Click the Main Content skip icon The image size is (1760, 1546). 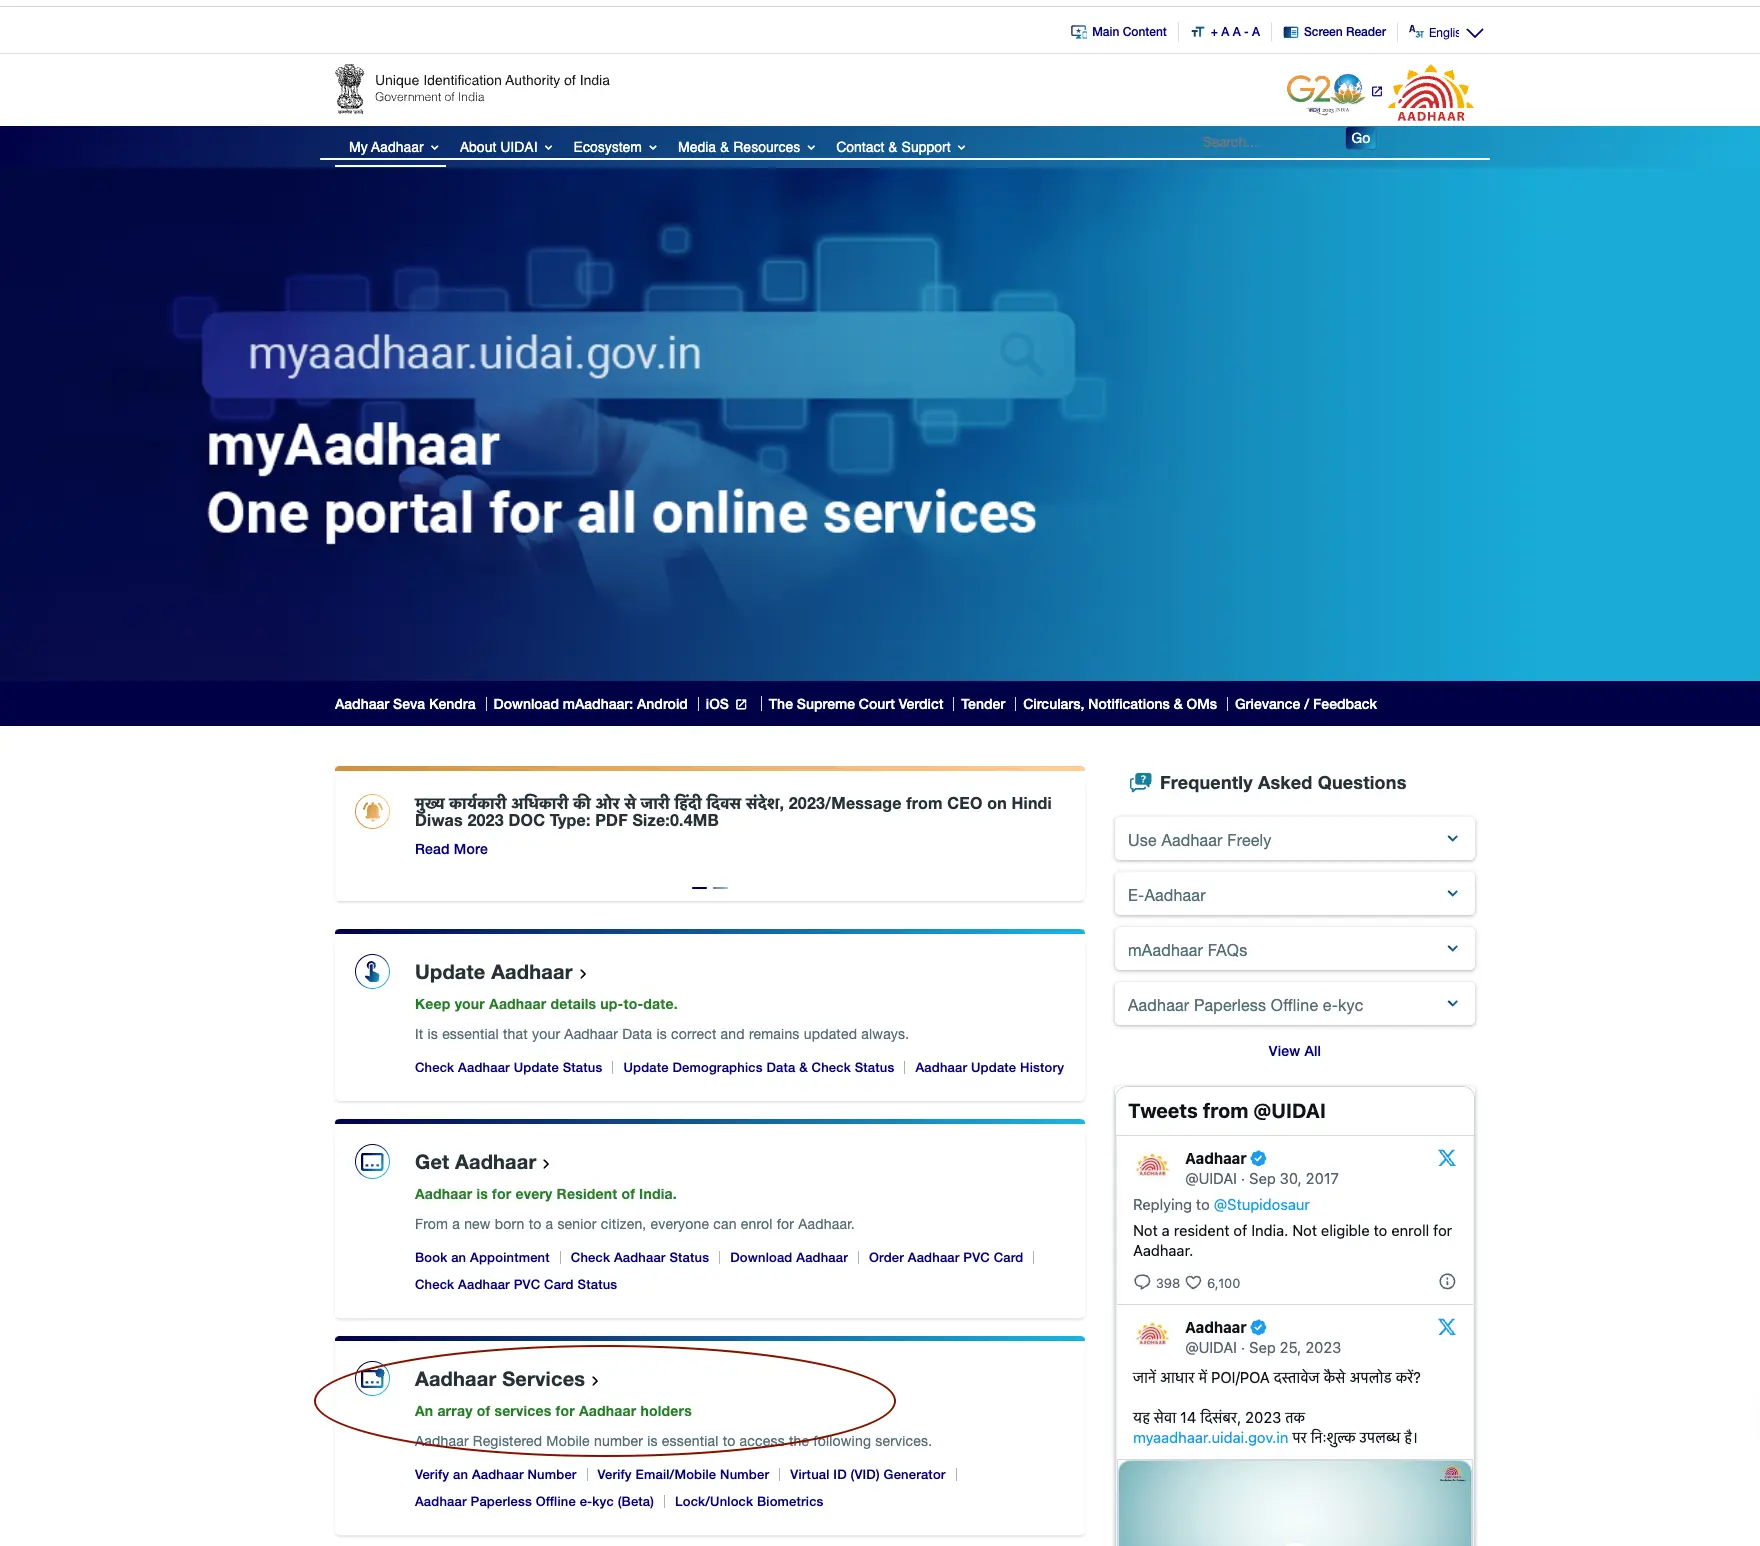[x=1079, y=32]
